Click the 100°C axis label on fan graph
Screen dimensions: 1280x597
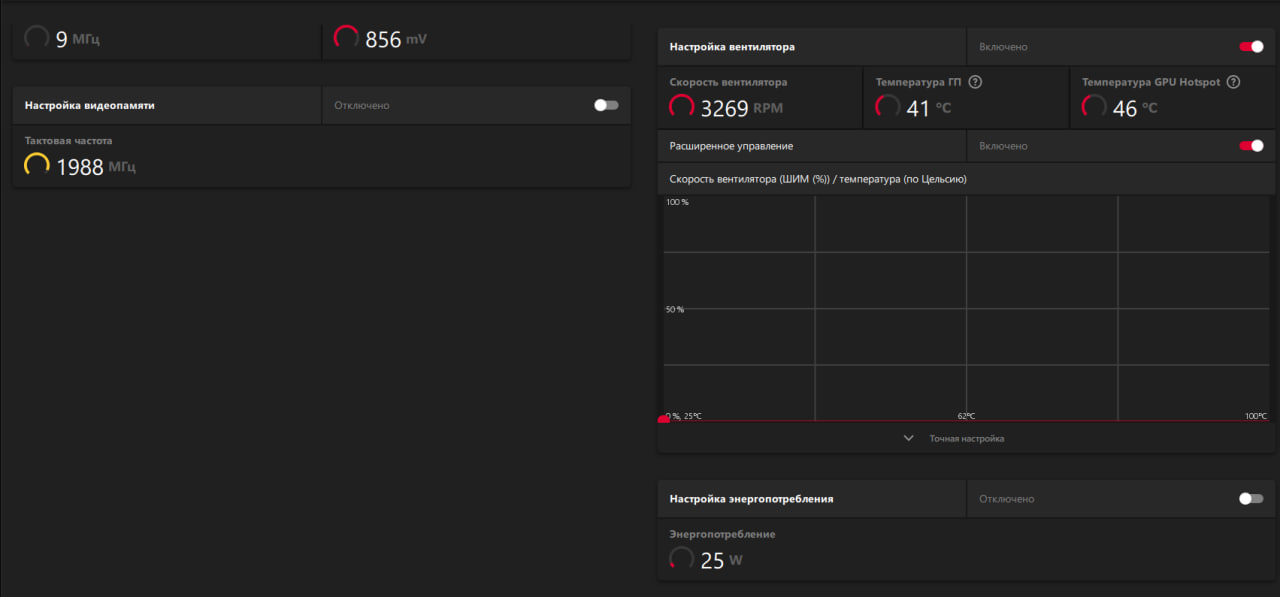[x=1256, y=416]
